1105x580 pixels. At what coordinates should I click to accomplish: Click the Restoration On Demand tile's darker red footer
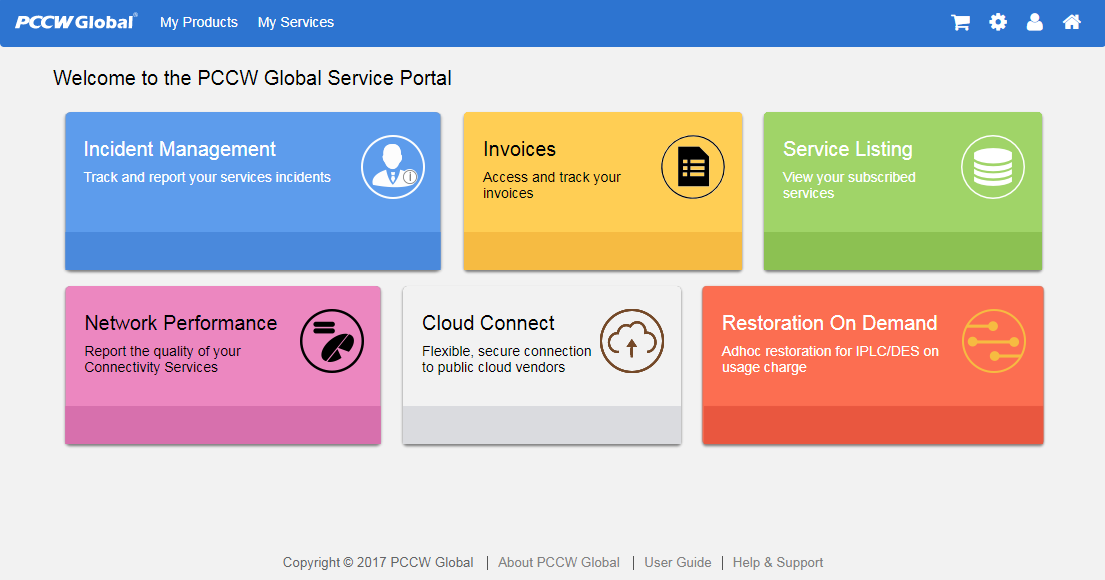pyautogui.click(x=872, y=425)
